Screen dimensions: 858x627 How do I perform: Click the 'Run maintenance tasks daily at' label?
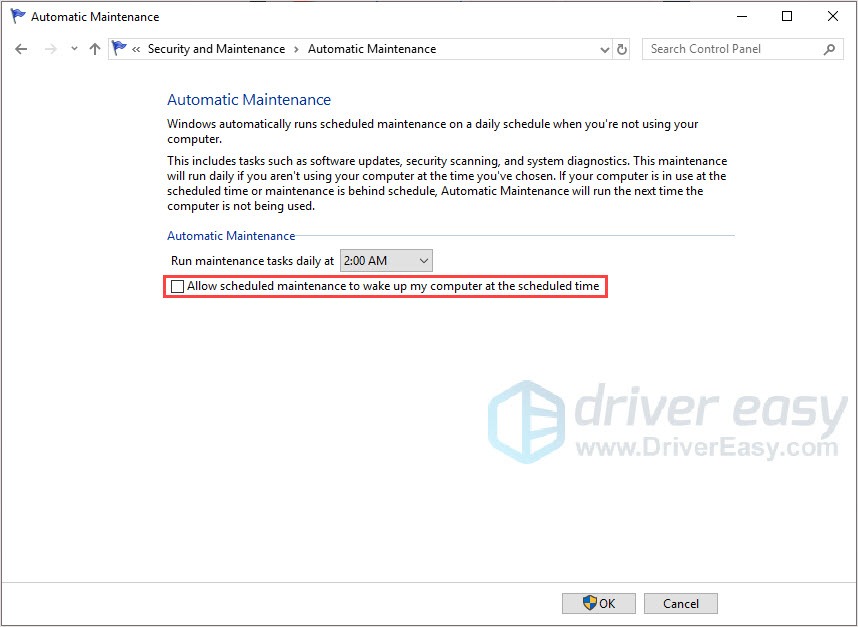(252, 261)
